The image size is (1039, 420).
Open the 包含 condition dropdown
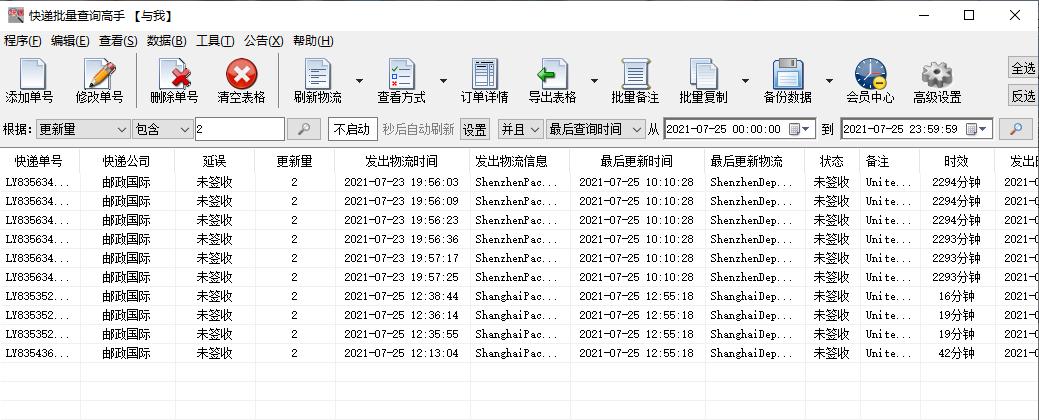click(162, 129)
